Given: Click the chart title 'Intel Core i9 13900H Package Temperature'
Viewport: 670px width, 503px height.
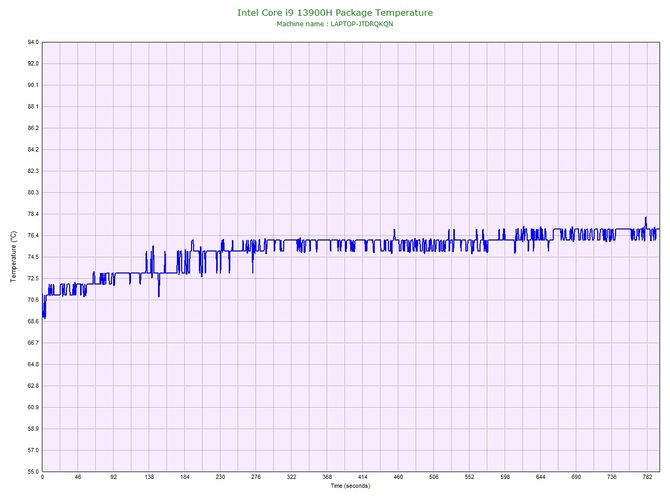Looking at the screenshot, I should (x=334, y=12).
